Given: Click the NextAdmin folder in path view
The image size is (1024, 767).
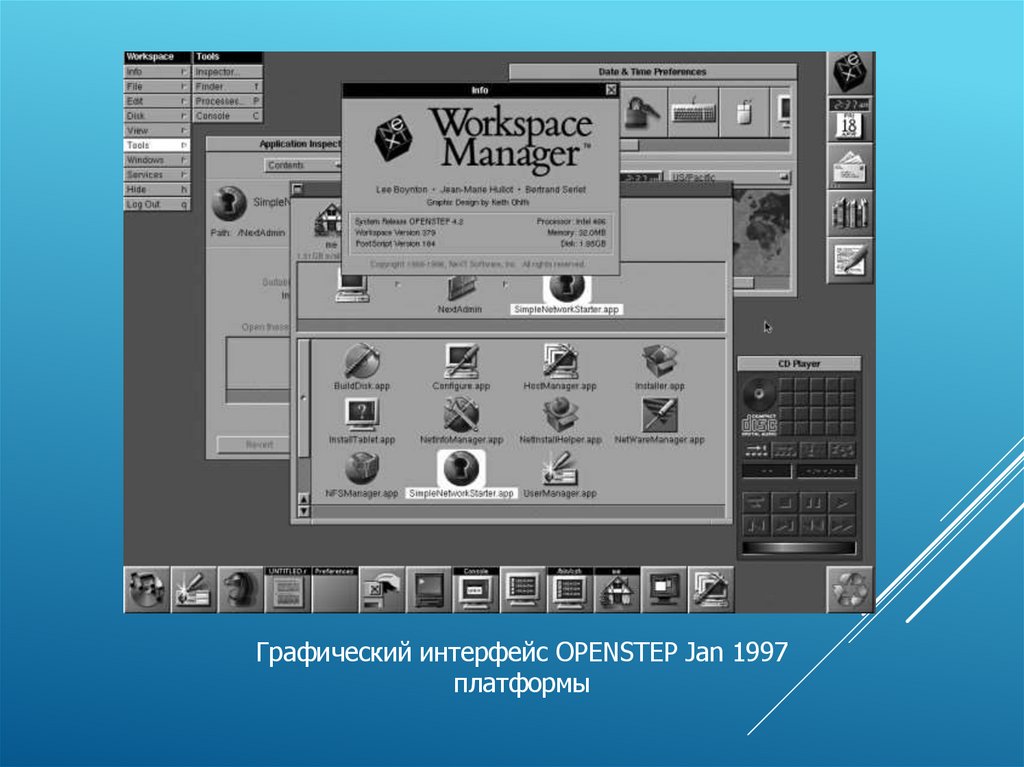Looking at the screenshot, I should coord(460,289).
